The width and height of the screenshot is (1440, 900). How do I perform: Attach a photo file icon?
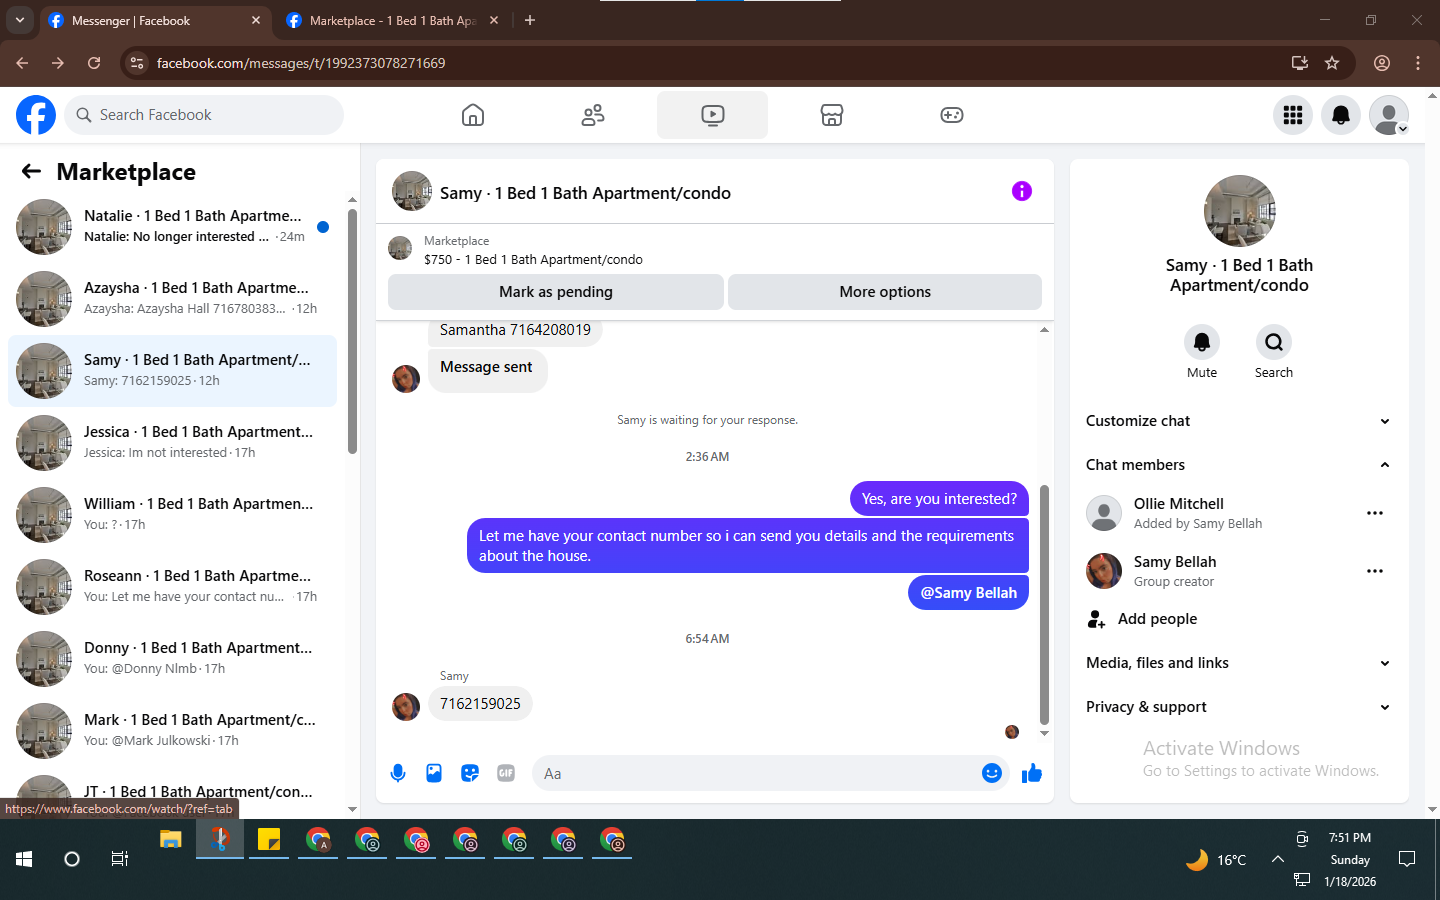click(x=434, y=773)
